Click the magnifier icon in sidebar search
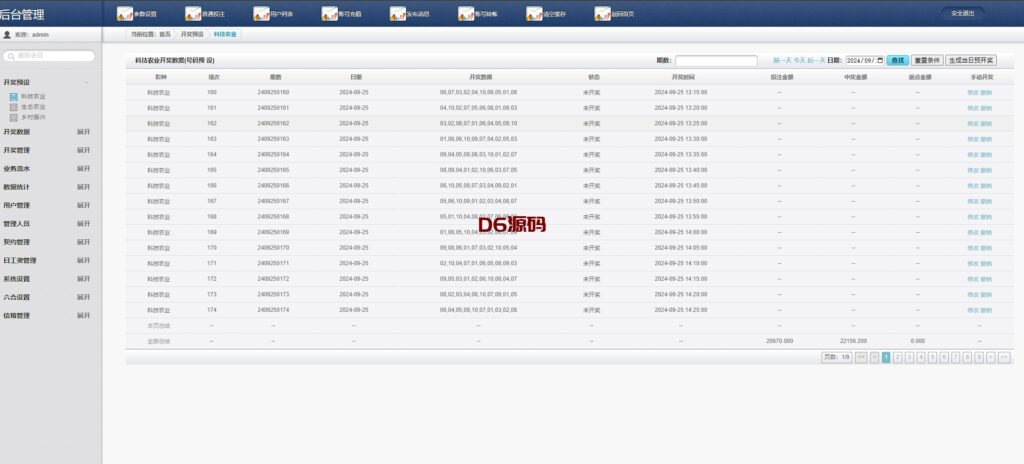 pos(11,56)
